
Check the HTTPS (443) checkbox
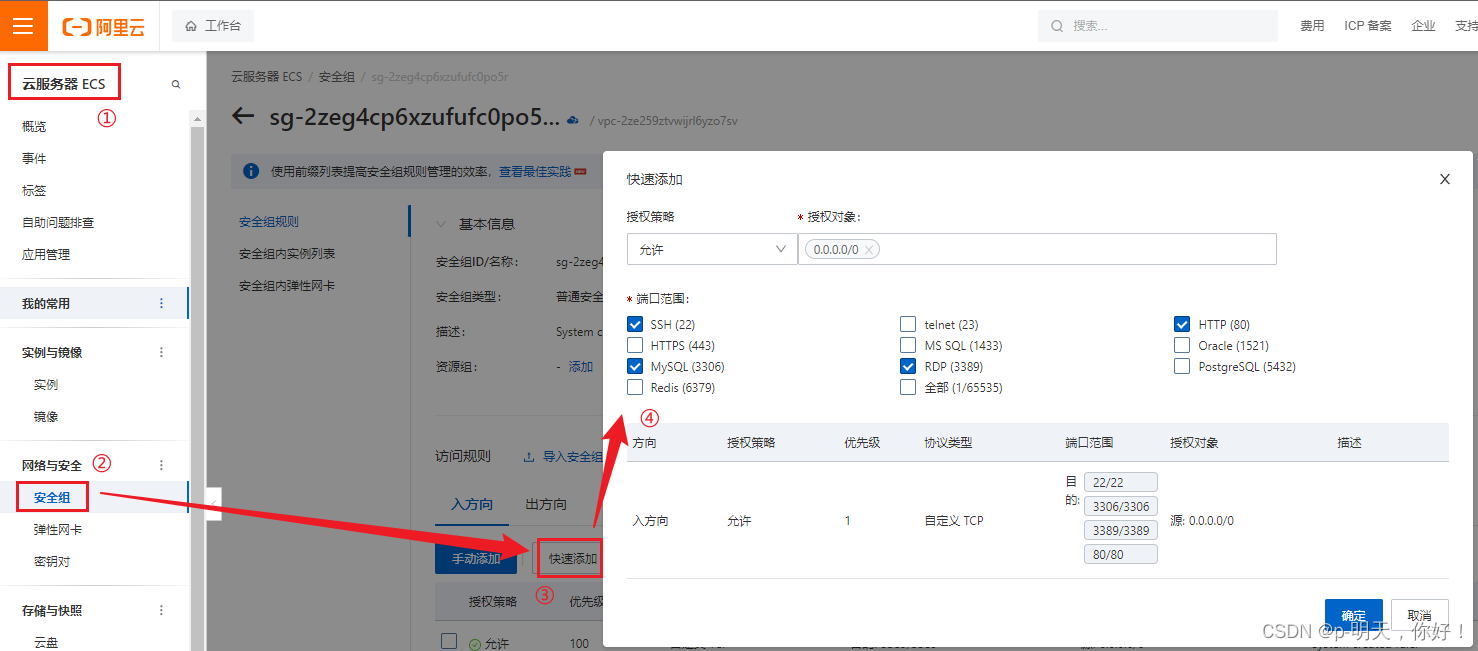(635, 345)
